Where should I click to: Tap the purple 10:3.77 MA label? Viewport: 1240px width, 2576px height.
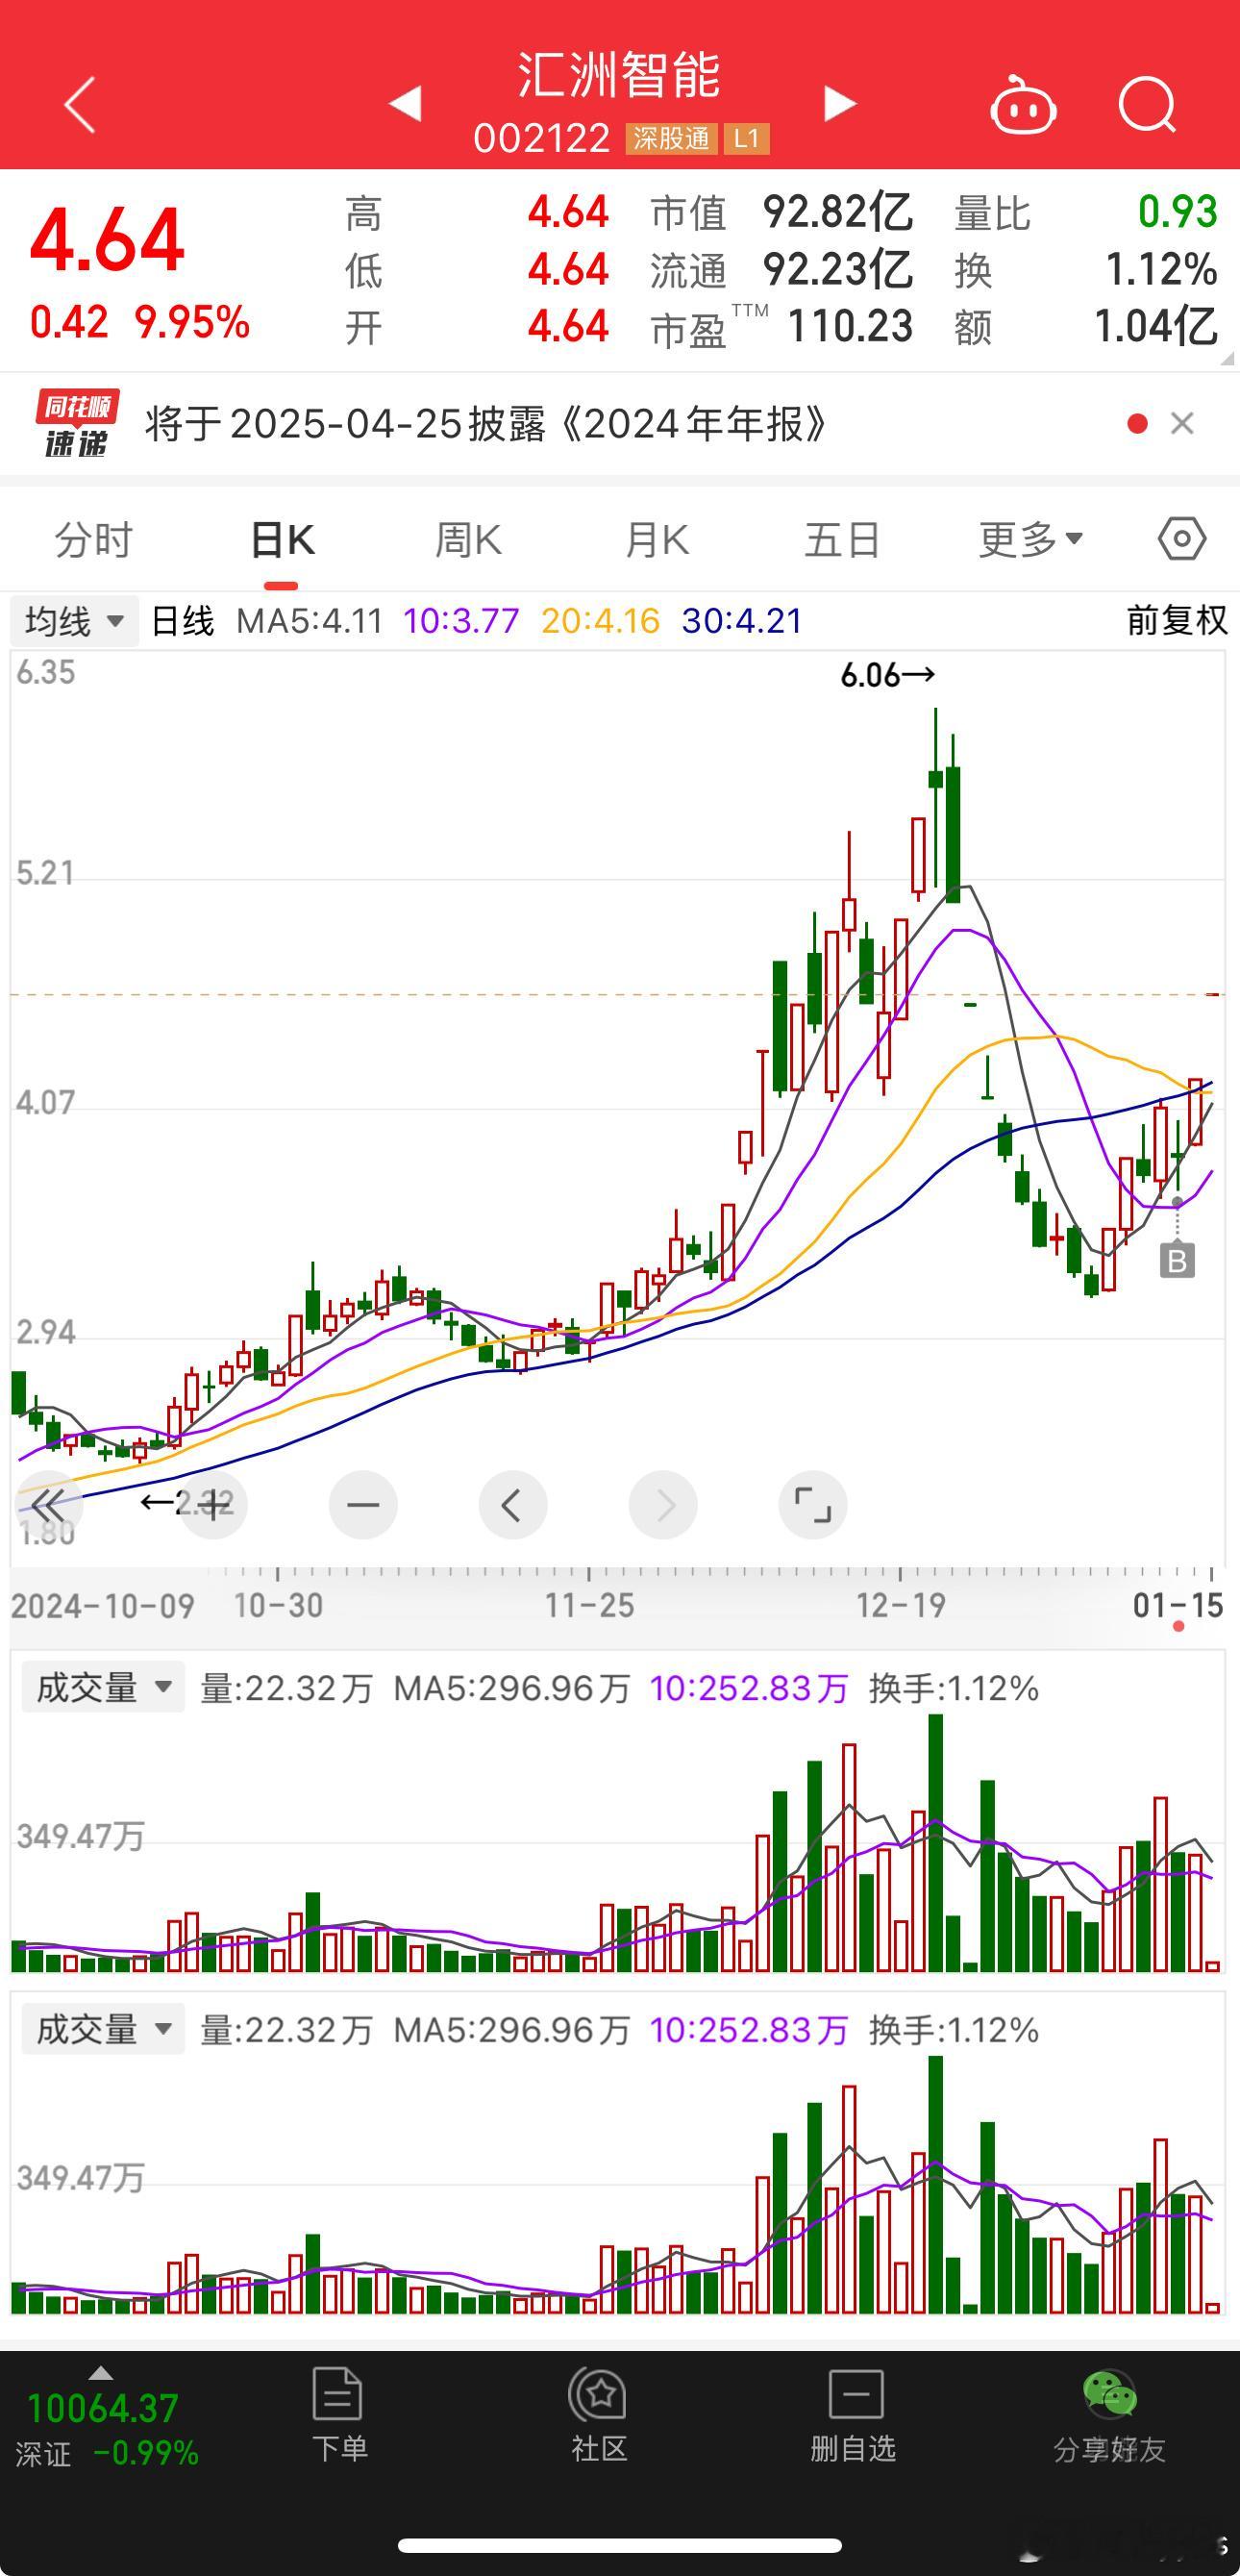point(461,621)
